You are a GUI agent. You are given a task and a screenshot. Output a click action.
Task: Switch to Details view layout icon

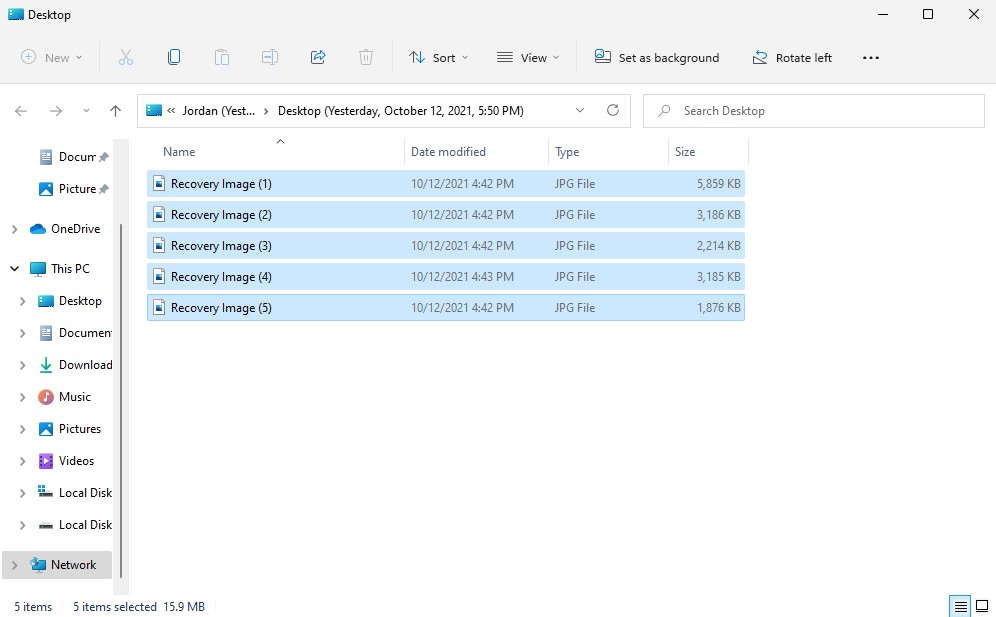(960, 606)
